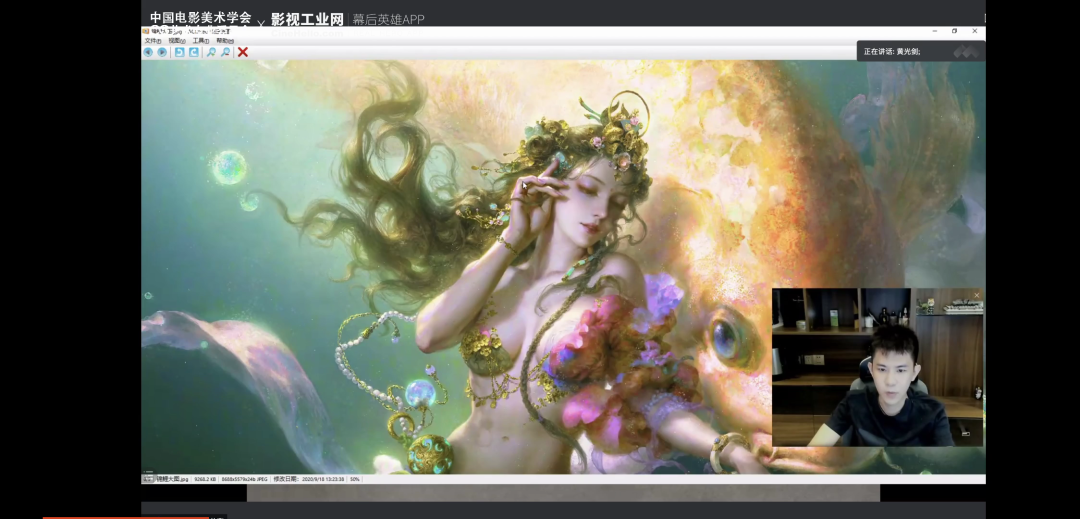Click the 锦鲤大图.jpg file name in status bar
Image resolution: width=1080 pixels, height=519 pixels.
(x=173, y=479)
